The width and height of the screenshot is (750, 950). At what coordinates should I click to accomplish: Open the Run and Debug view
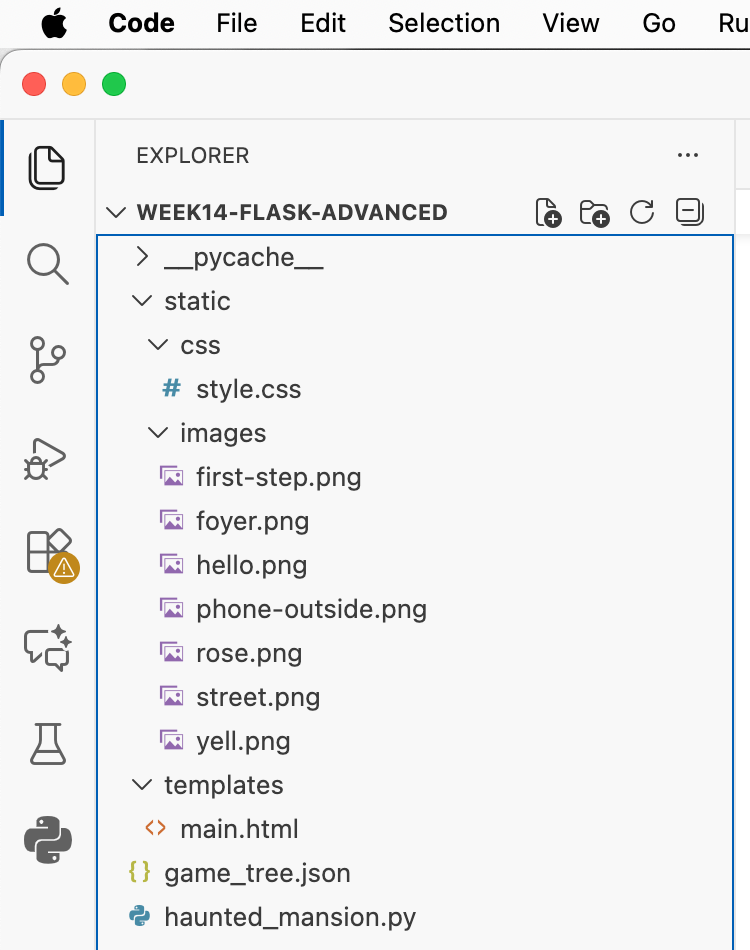pos(47,458)
